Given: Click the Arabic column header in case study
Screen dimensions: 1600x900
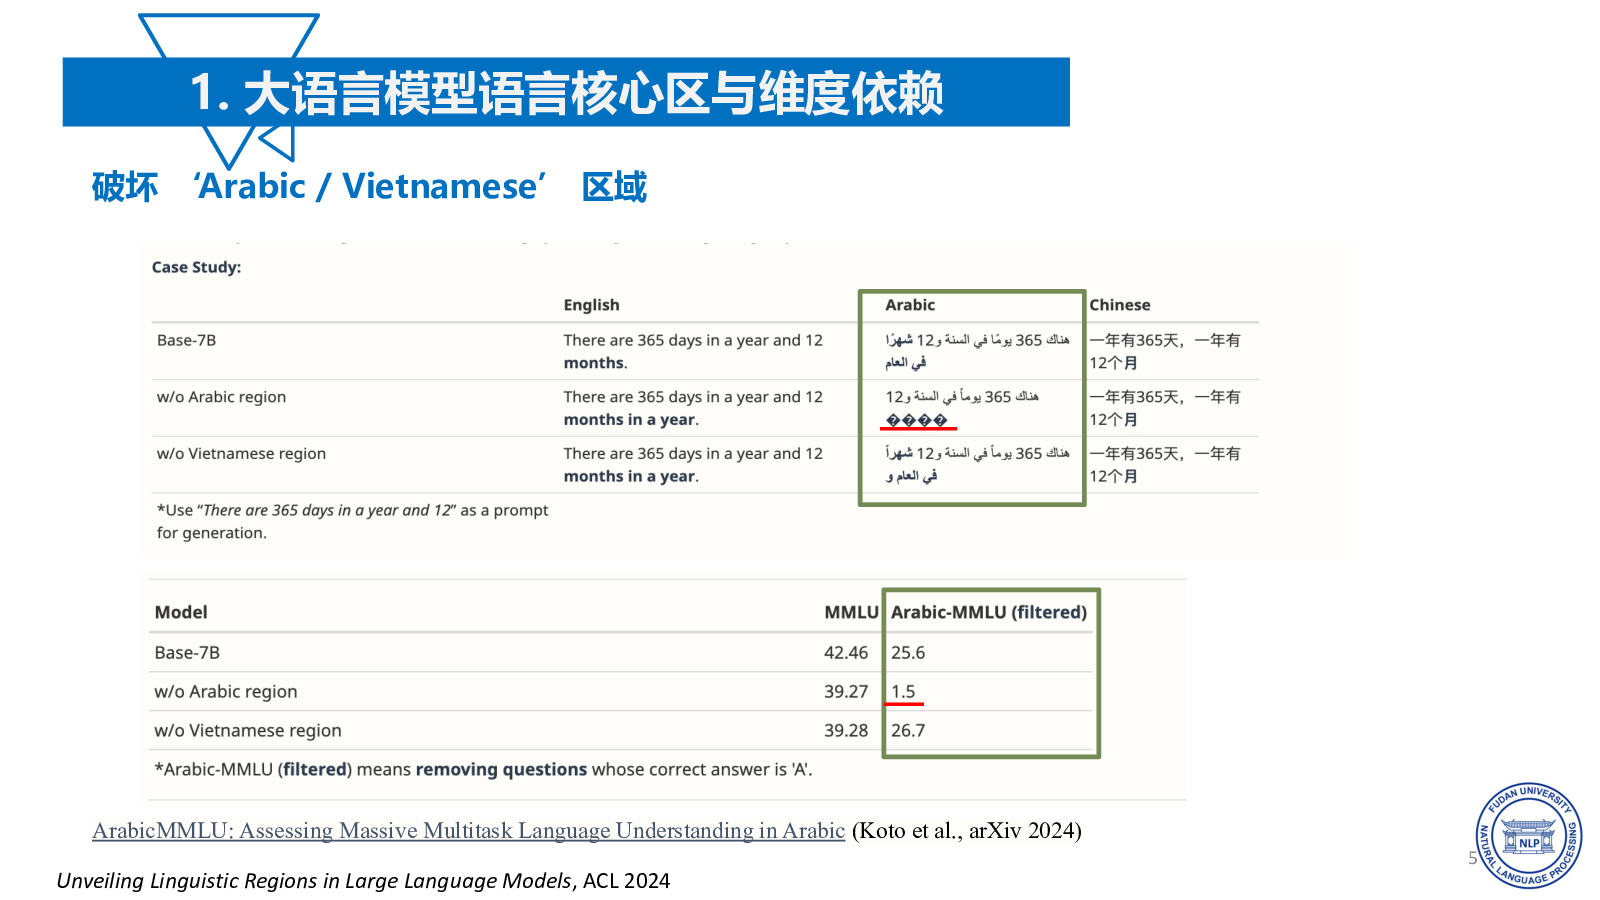Looking at the screenshot, I should point(910,305).
